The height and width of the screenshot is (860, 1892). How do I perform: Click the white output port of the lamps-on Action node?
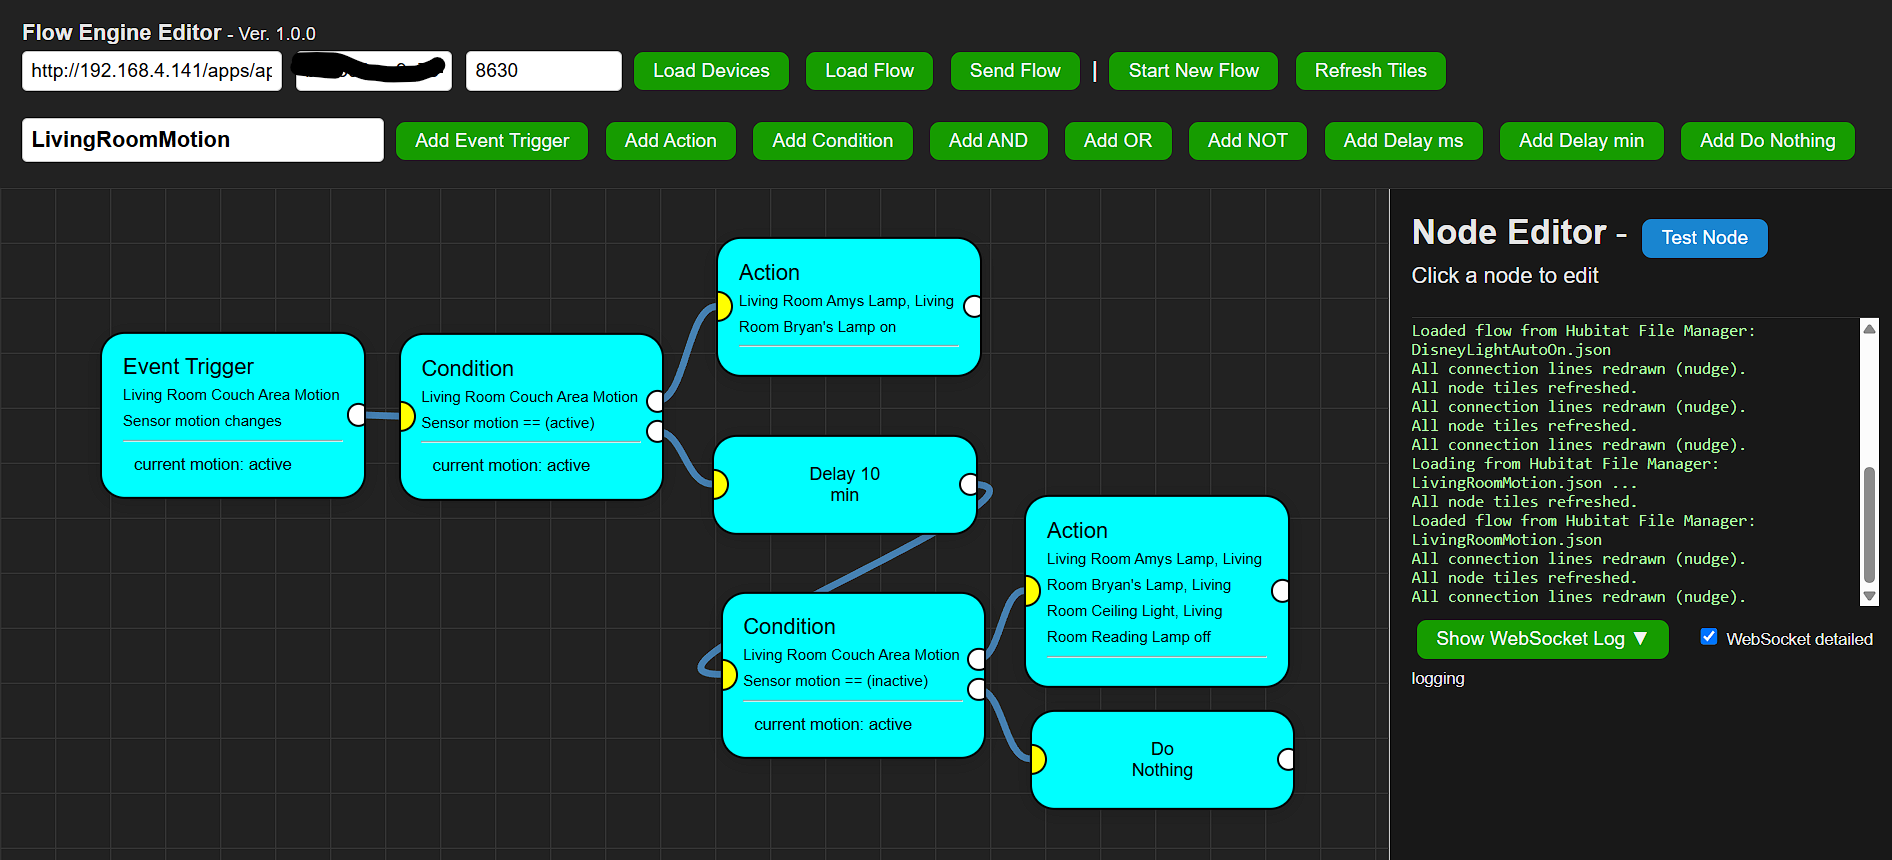[x=972, y=306]
